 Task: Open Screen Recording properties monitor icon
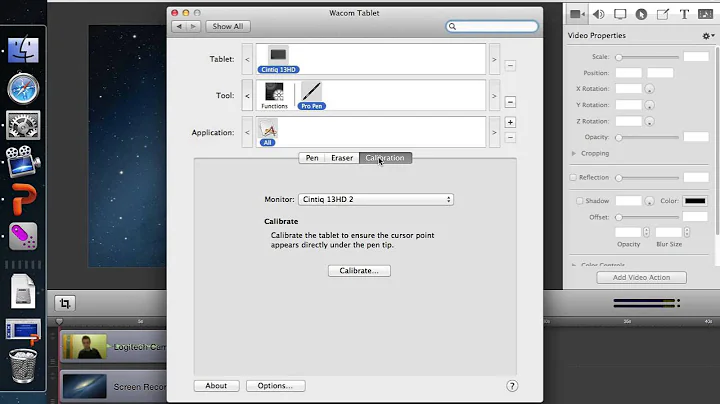click(620, 14)
